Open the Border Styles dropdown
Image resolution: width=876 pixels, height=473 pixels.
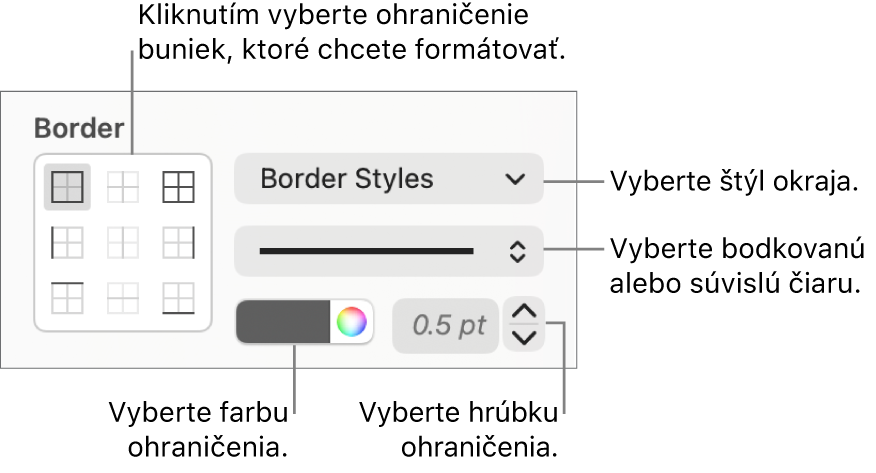click(x=389, y=179)
